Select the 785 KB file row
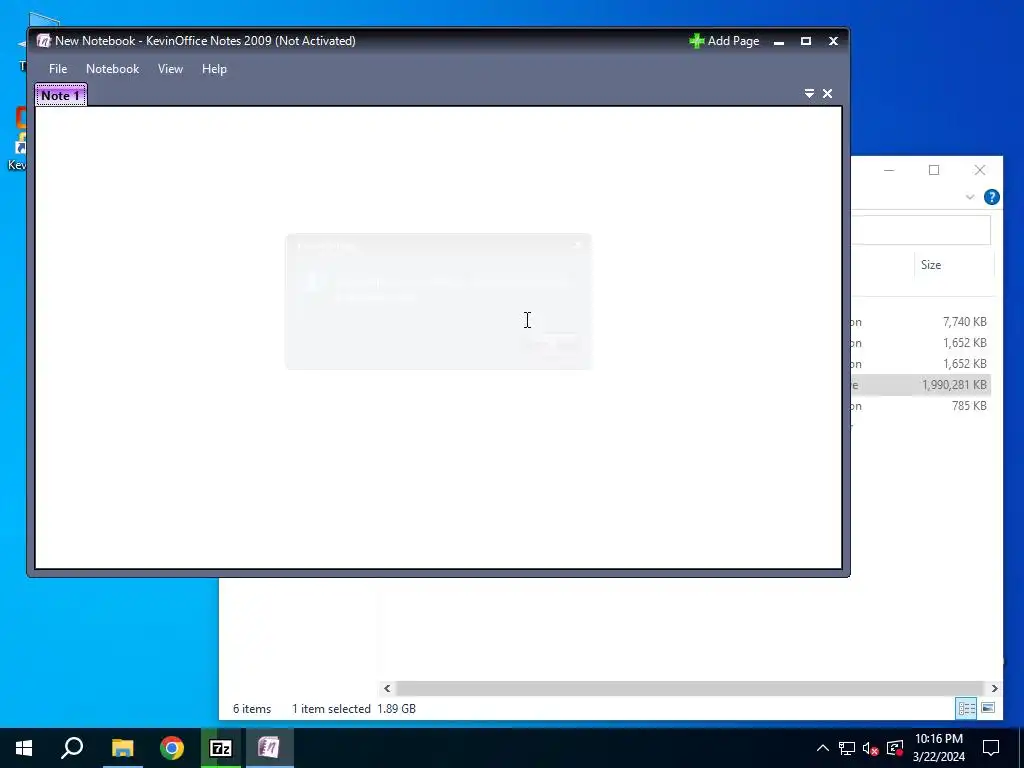This screenshot has width=1024, height=768. point(921,406)
